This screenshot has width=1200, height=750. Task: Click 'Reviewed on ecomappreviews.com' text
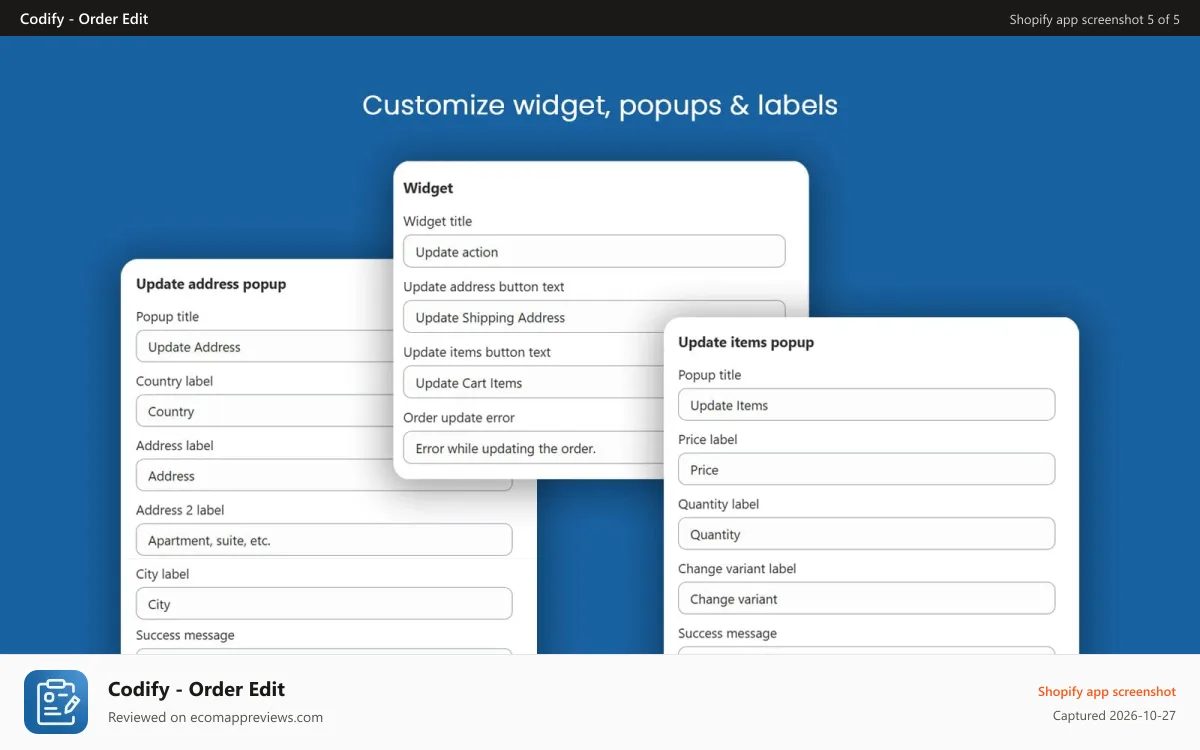point(215,717)
